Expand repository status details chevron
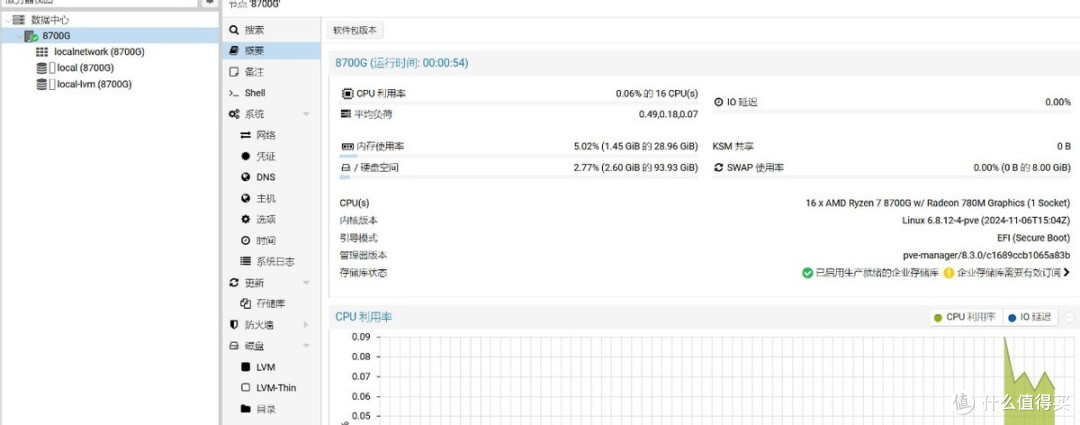This screenshot has height=425, width=1080. 1067,273
